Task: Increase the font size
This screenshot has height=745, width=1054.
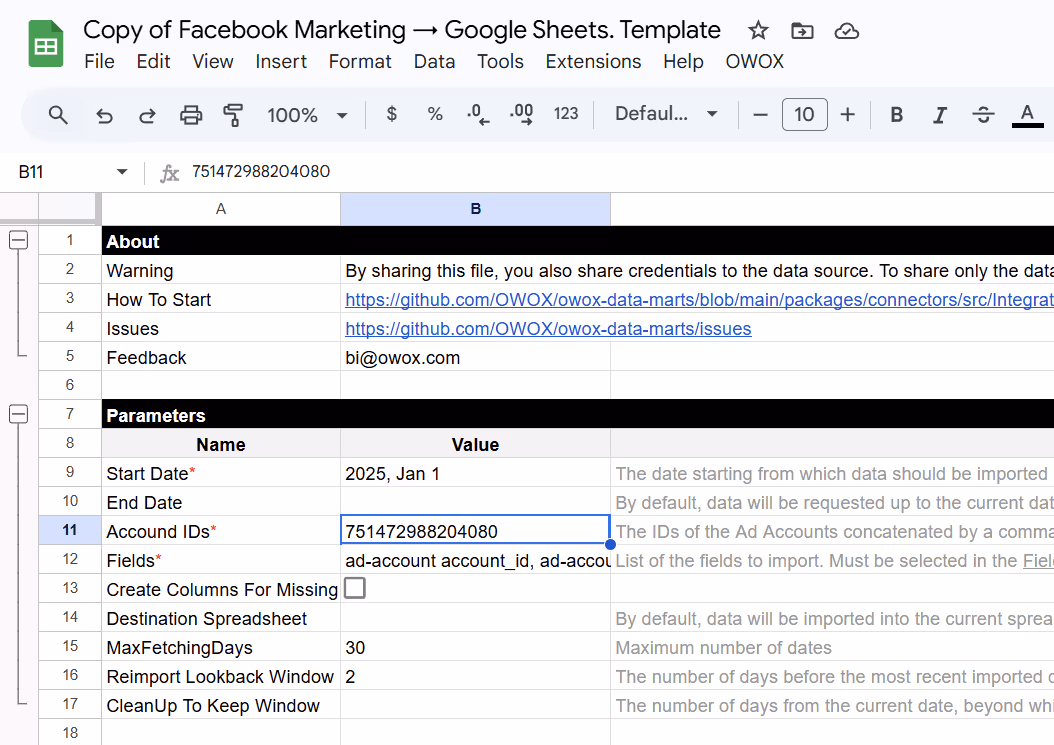Action: (848, 115)
